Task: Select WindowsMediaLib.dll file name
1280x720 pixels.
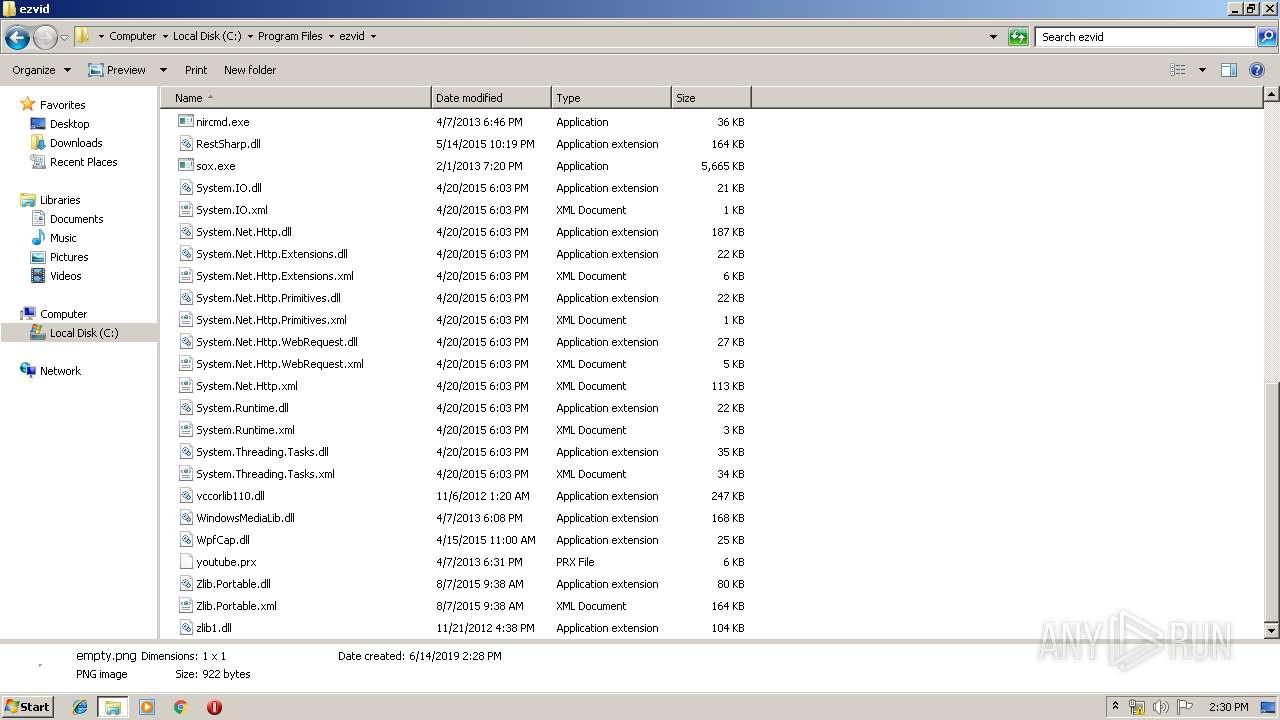Action: pyautogui.click(x=245, y=518)
